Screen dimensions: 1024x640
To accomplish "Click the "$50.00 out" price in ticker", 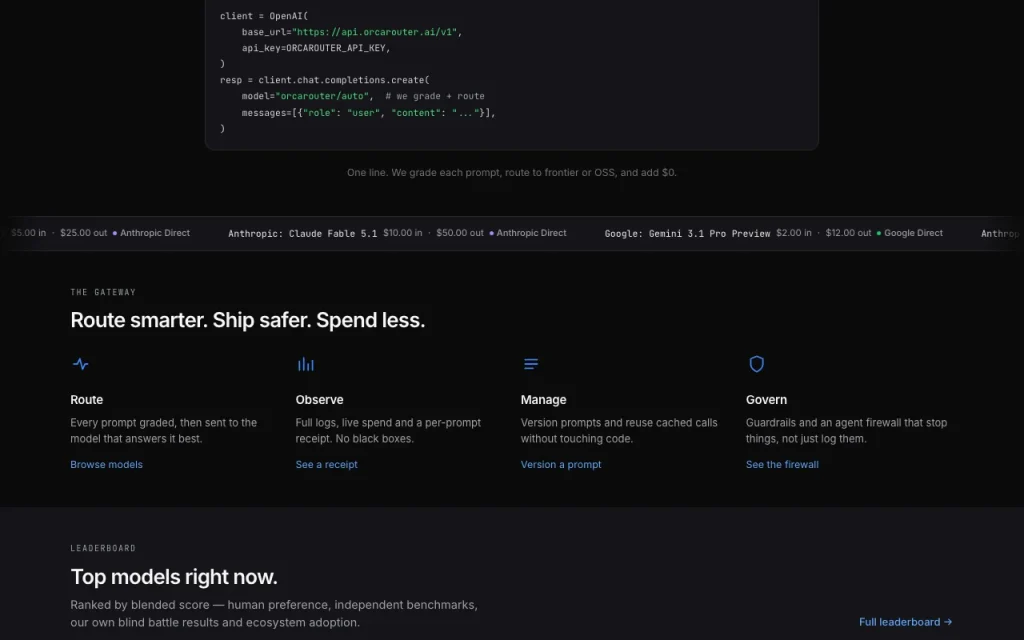I will pyautogui.click(x=460, y=233).
